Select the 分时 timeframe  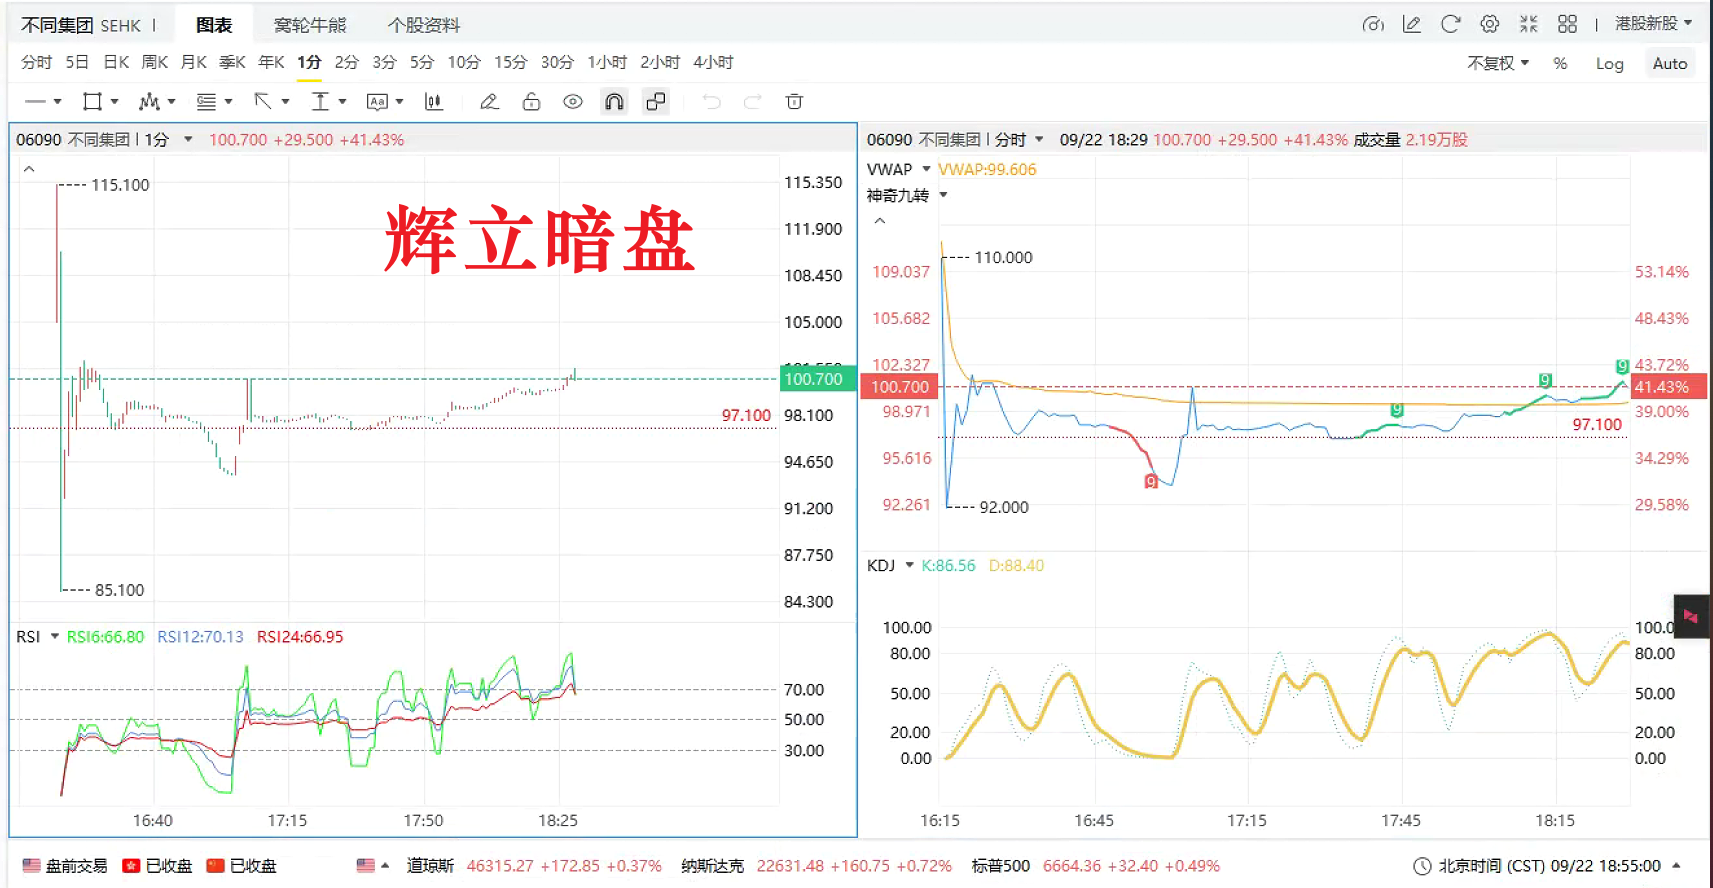pos(36,62)
